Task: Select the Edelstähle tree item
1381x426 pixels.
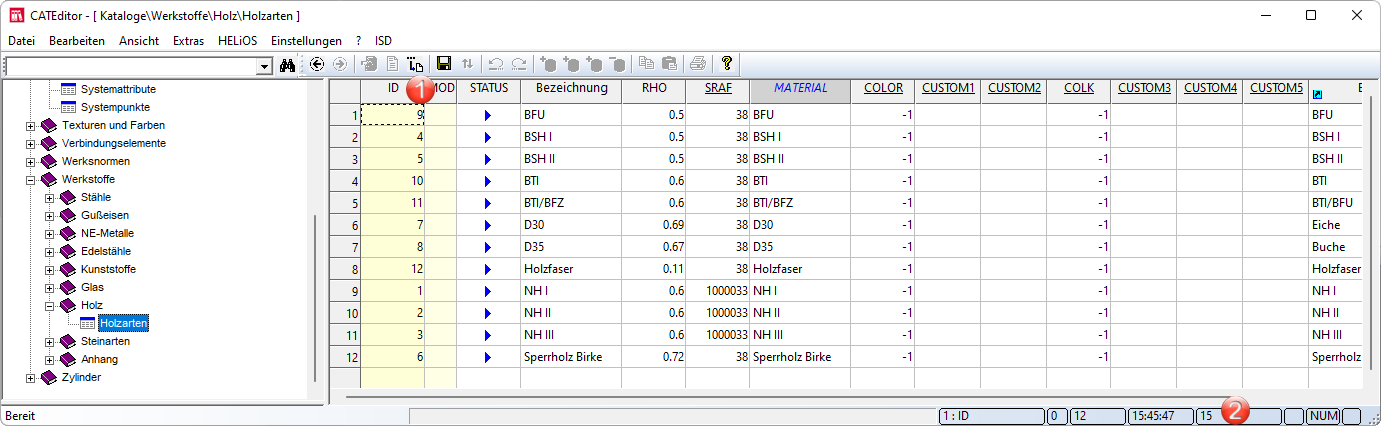Action: click(x=106, y=251)
